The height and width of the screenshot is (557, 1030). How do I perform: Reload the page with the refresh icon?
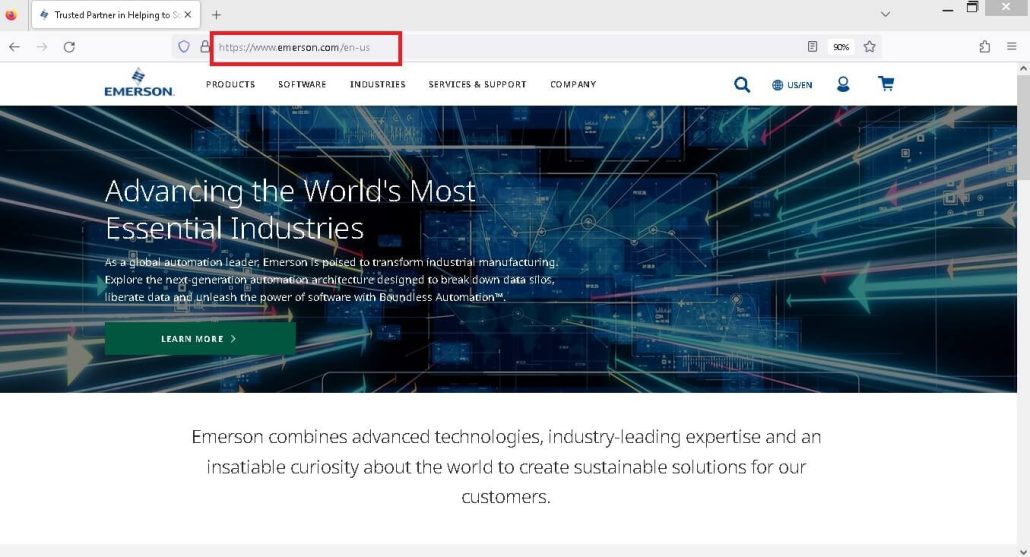tap(69, 47)
